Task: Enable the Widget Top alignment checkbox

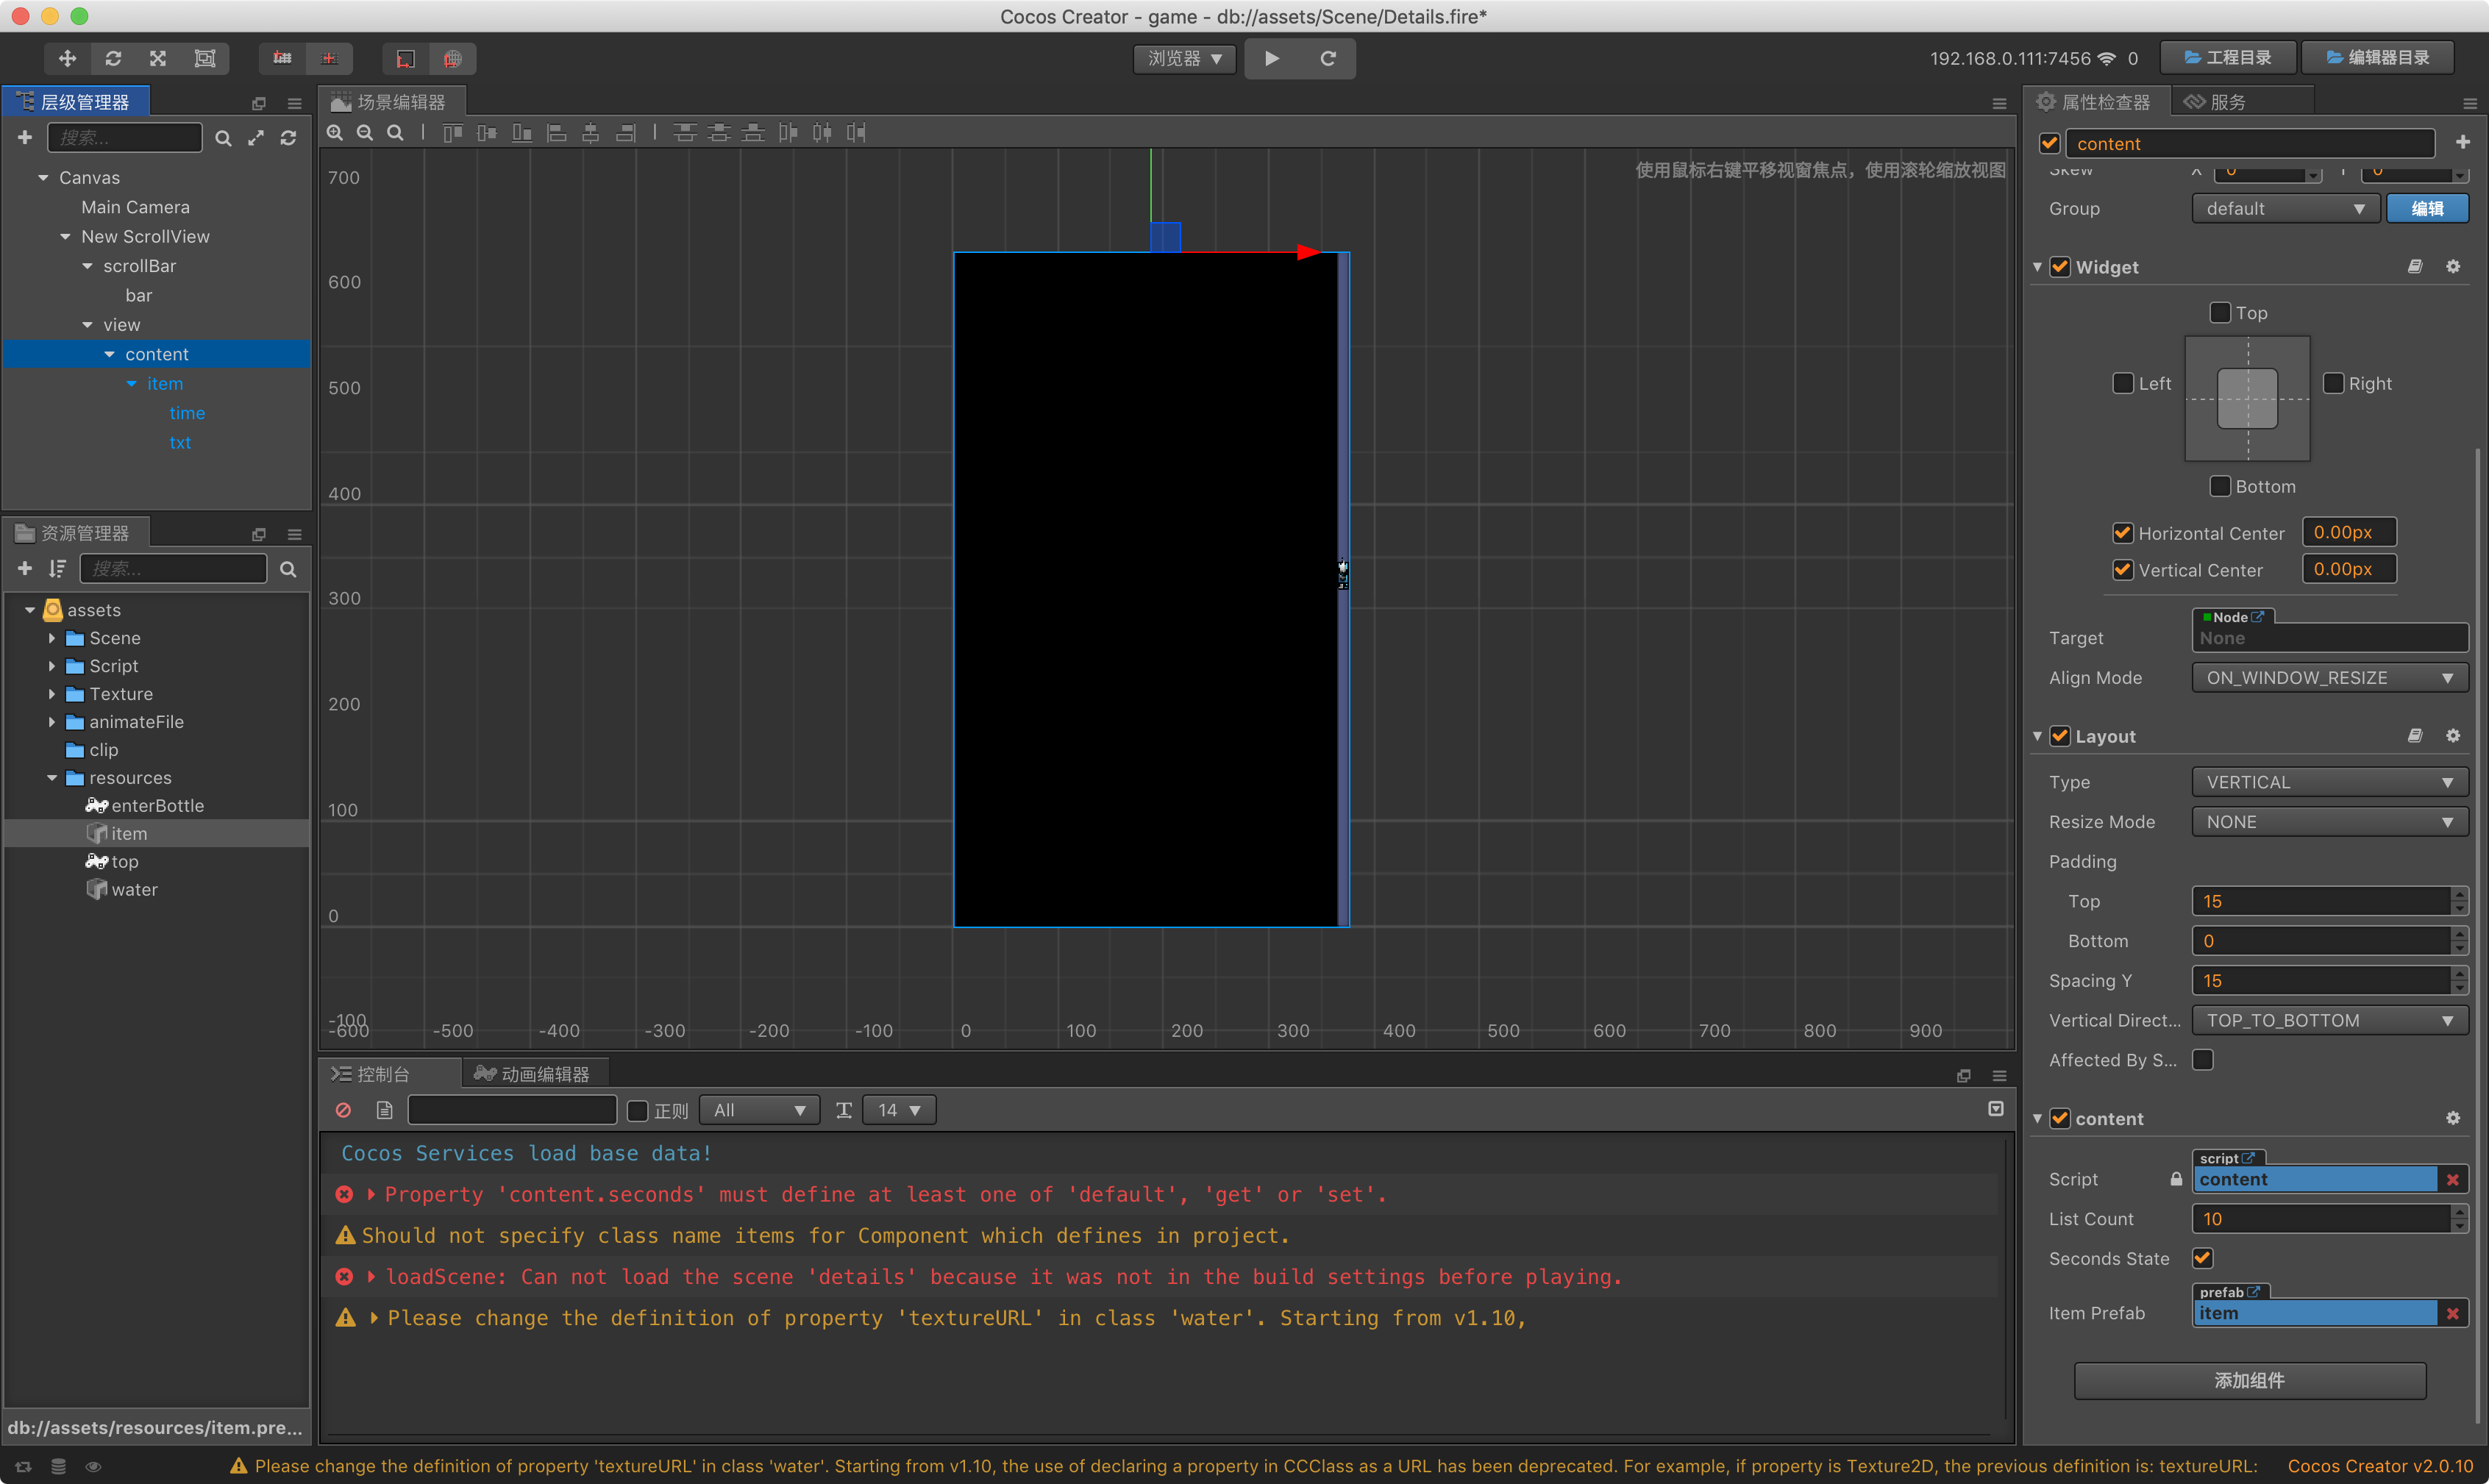Action: point(2220,313)
